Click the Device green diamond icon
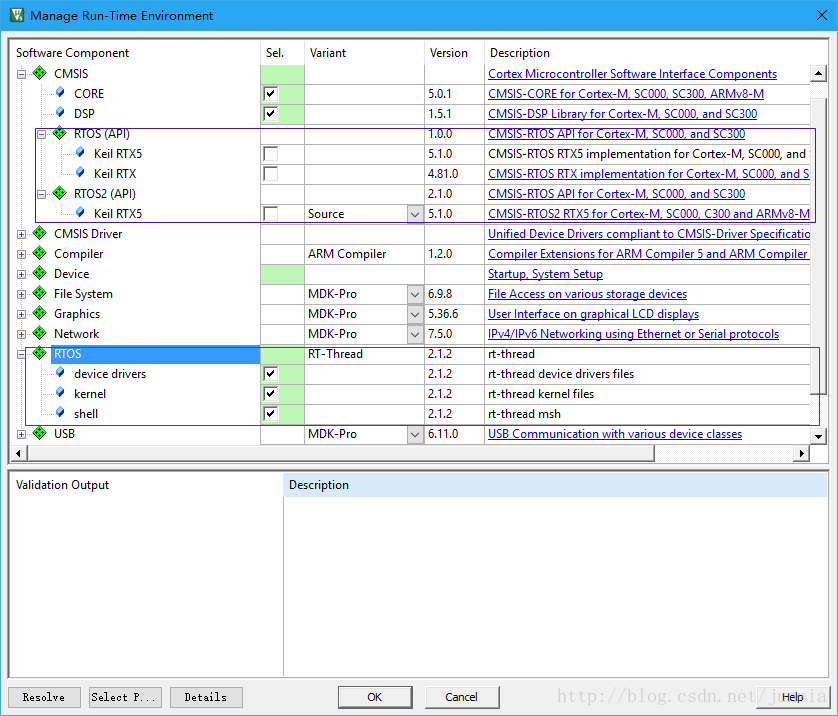Screen dimensions: 838x716 point(40,273)
